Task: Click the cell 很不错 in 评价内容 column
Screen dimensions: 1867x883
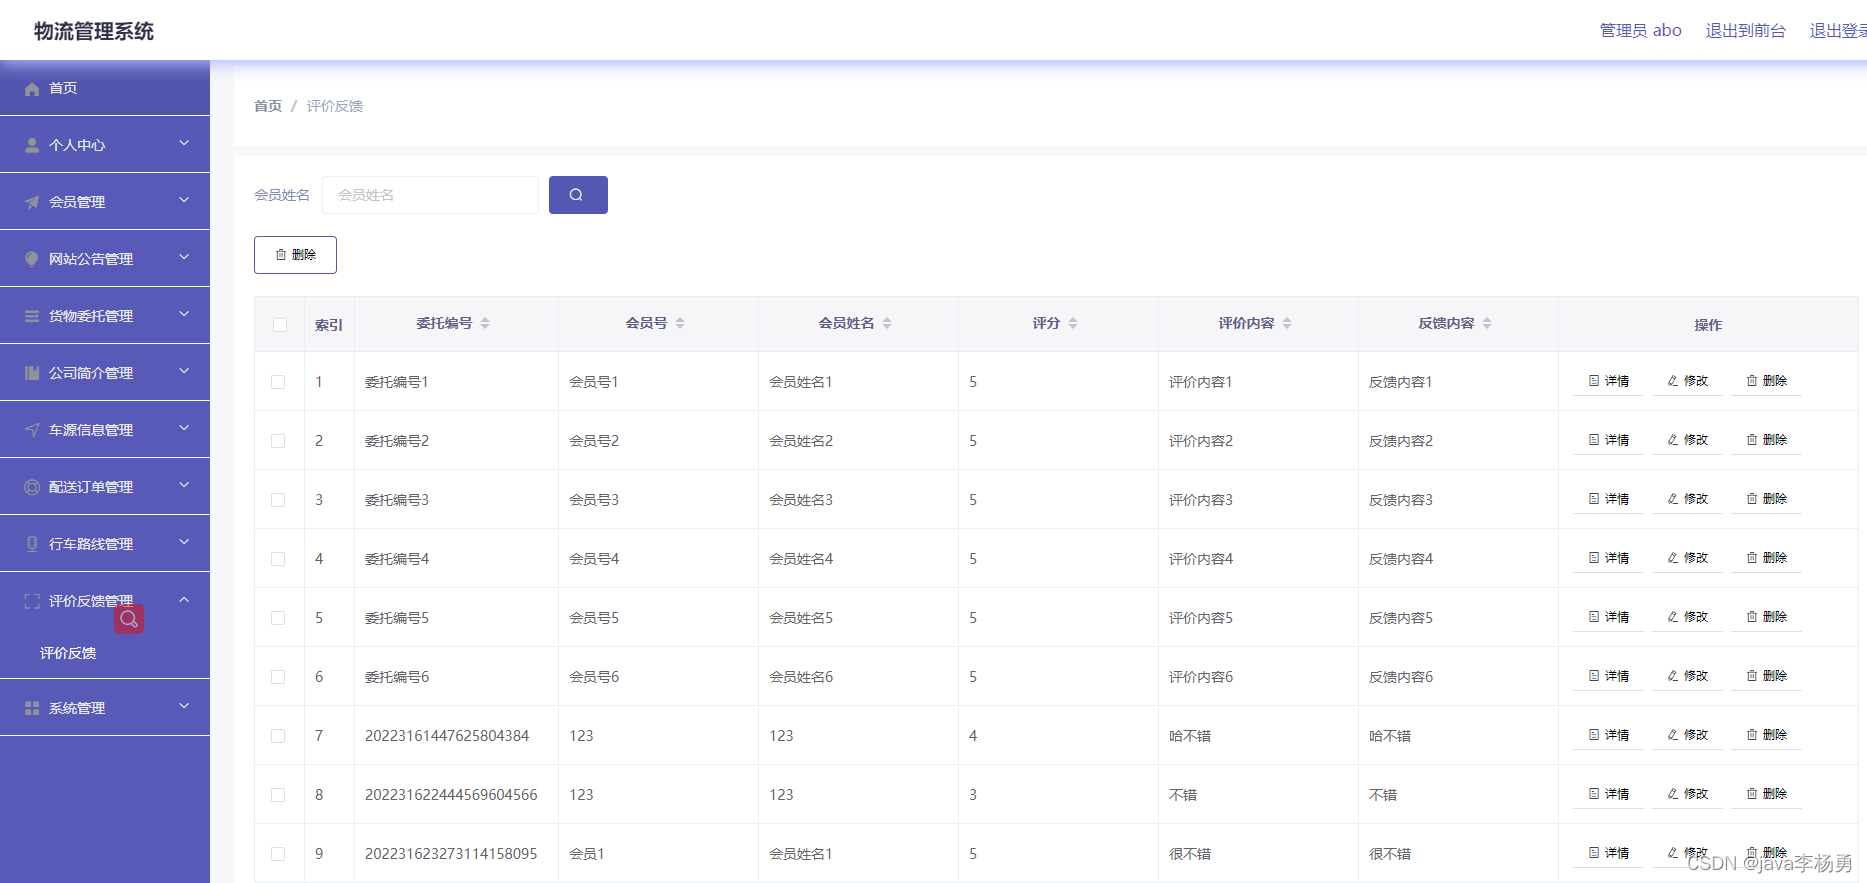Action: (1190, 854)
